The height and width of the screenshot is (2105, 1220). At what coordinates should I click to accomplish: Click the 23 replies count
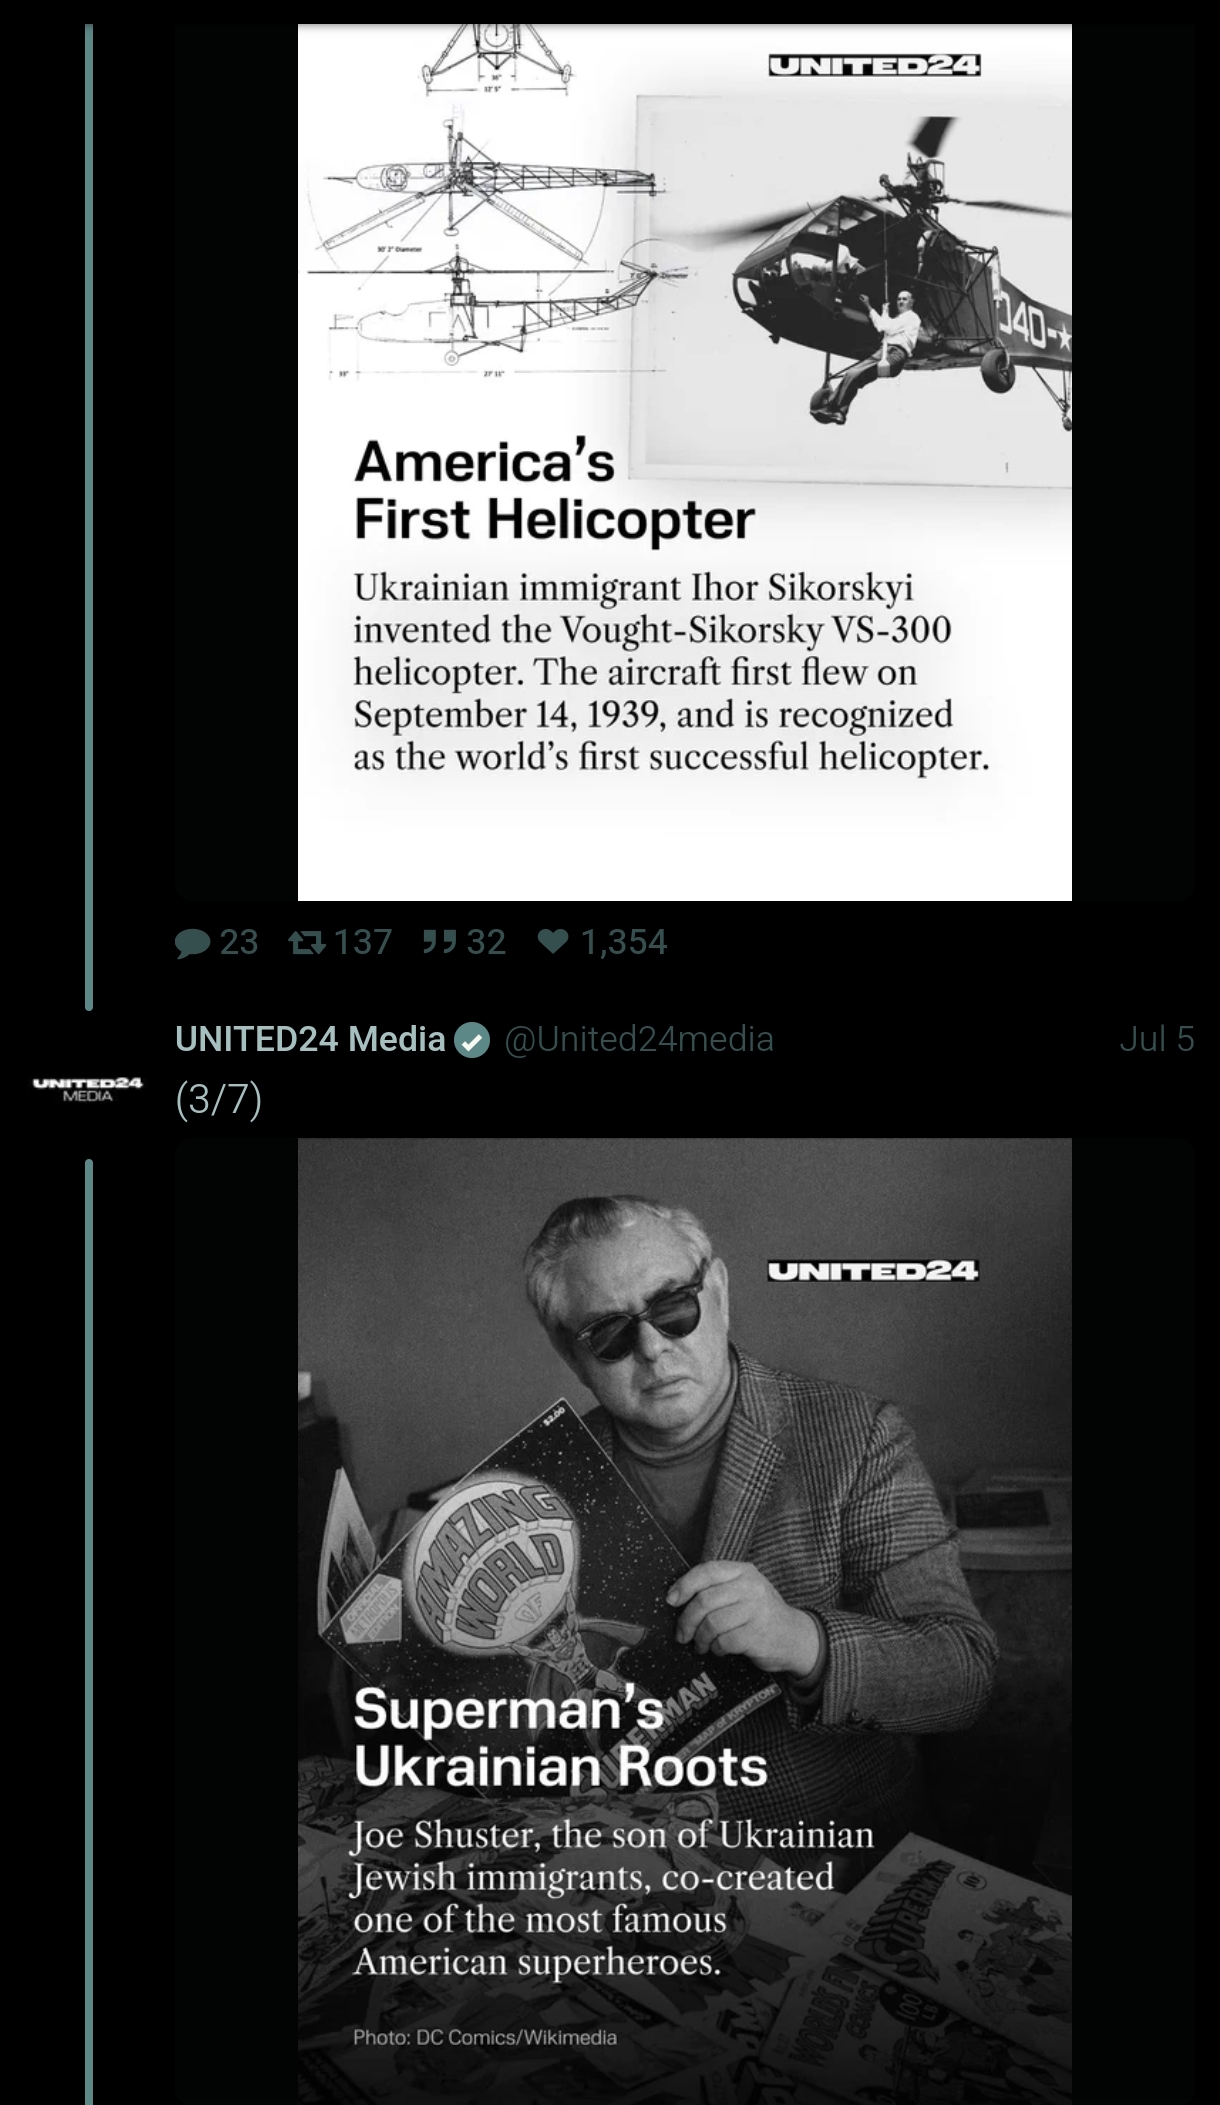tap(239, 942)
